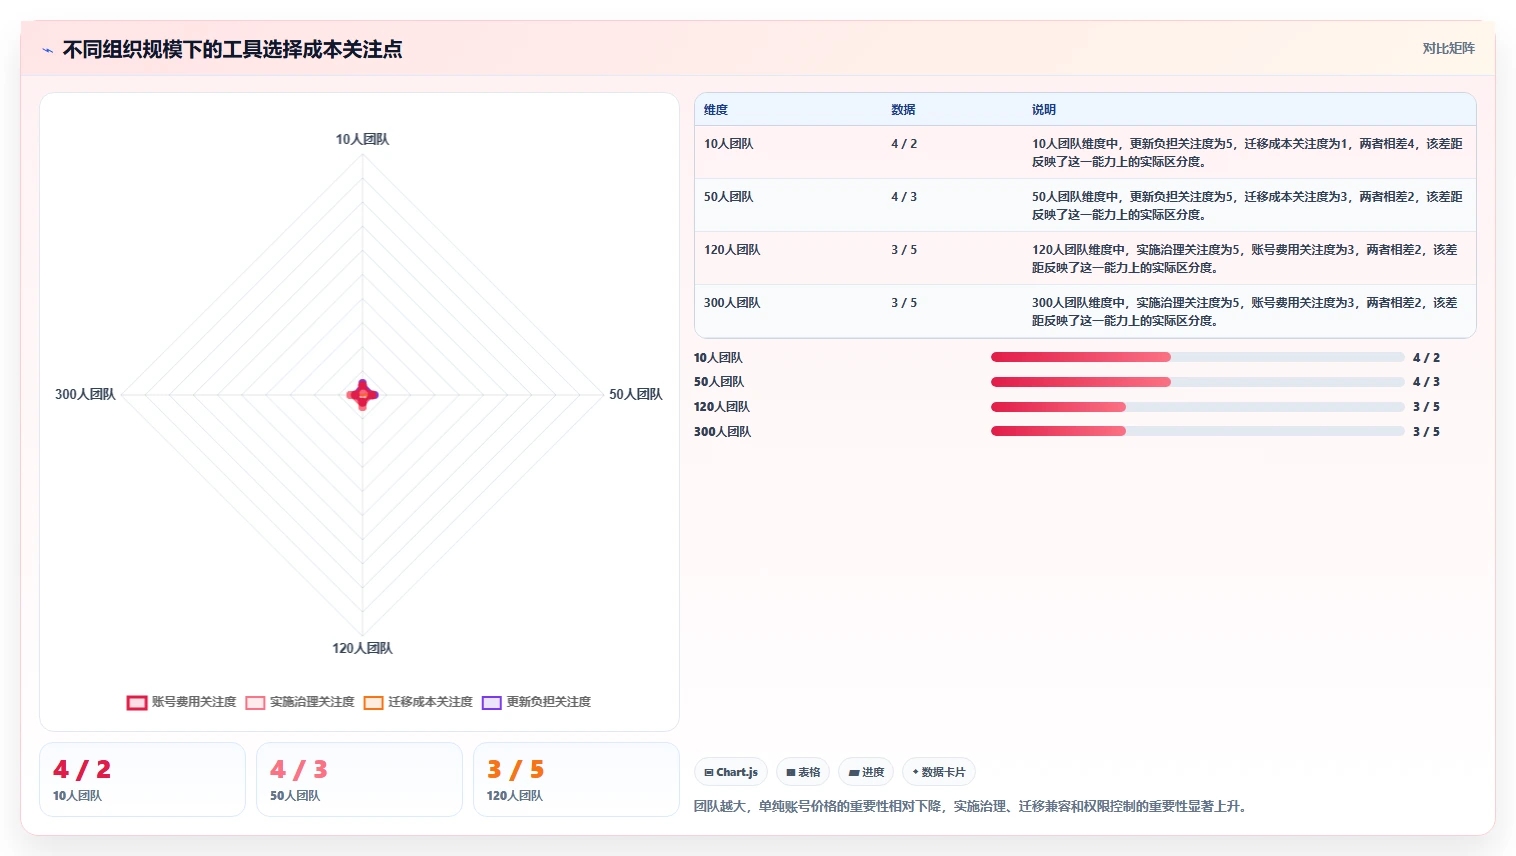Click the lightning icon beside the page title
The height and width of the screenshot is (856, 1516).
point(47,50)
